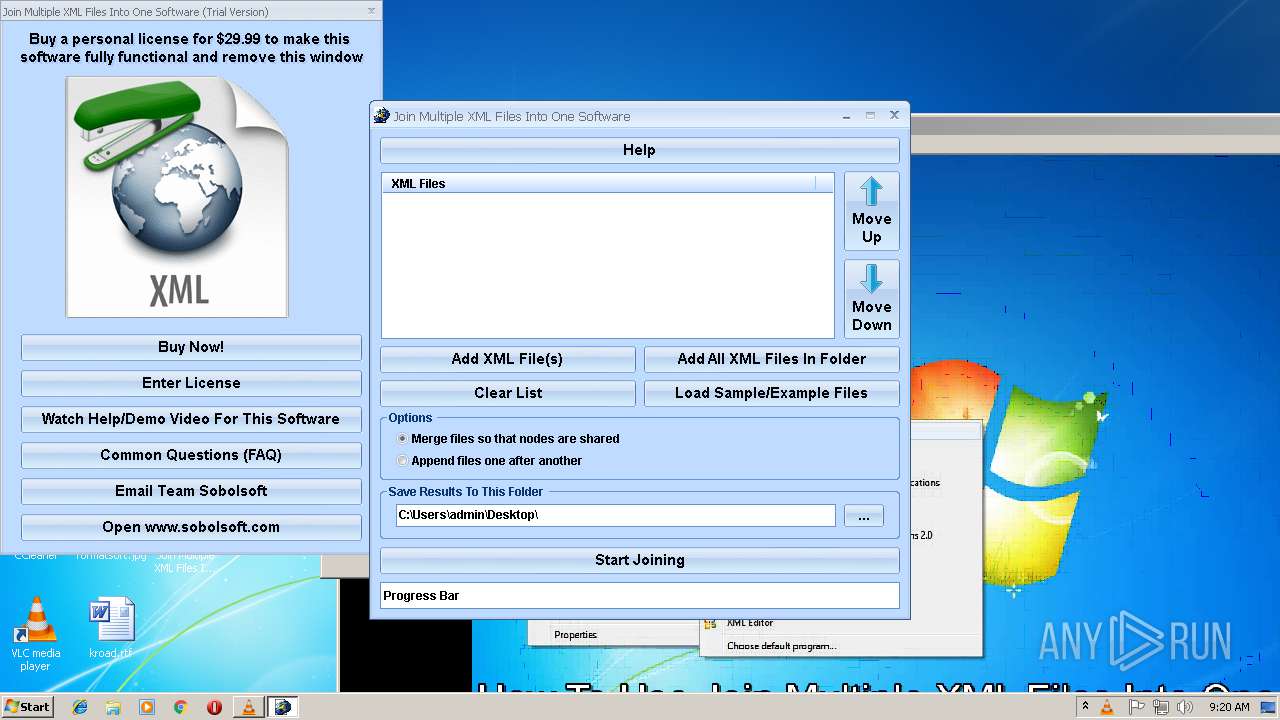Click Email Team Sobolsoft button
This screenshot has width=1280, height=720.
point(191,491)
